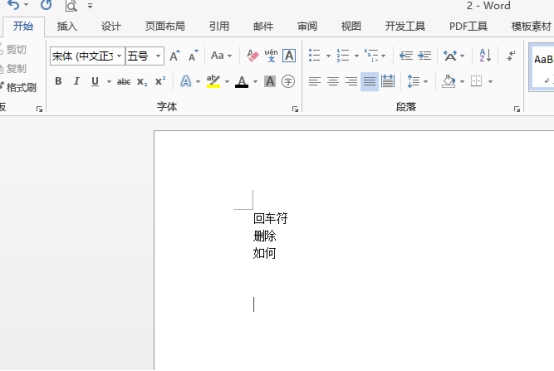This screenshot has height=371, width=554.
Task: Open Print Preview from quick access toolbar
Action: tap(71, 6)
